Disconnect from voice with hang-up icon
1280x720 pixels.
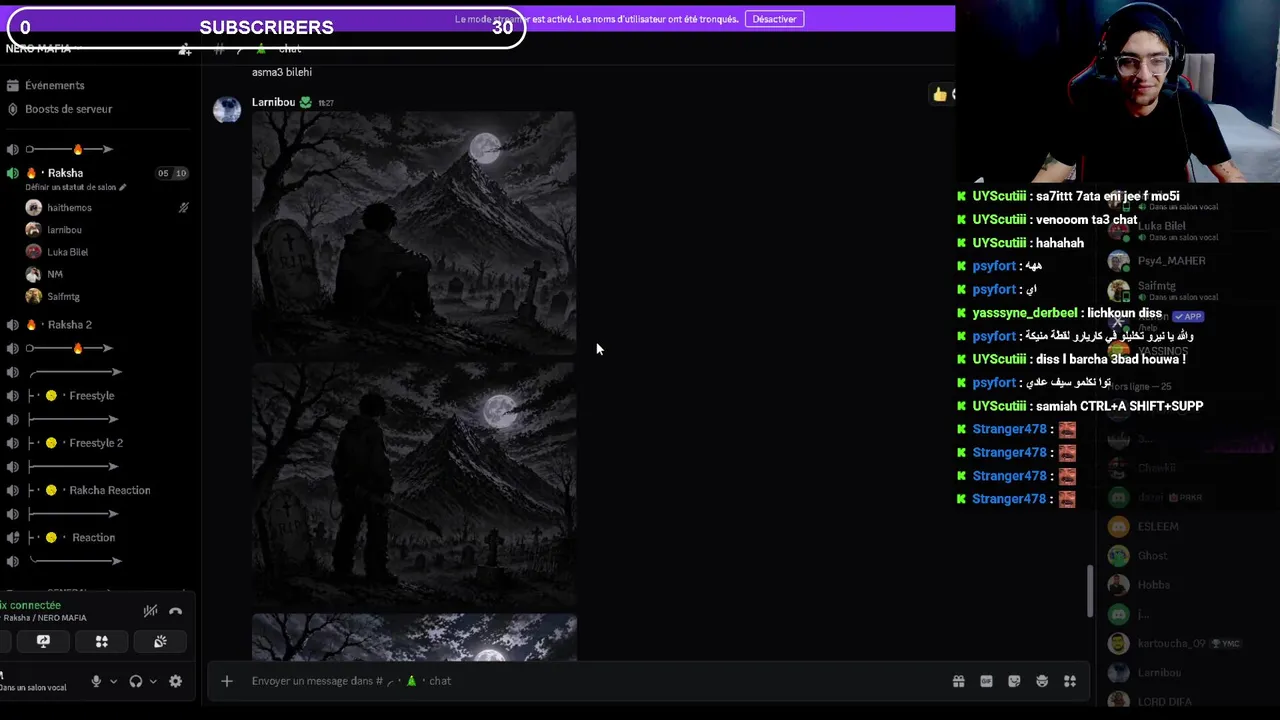pyautogui.click(x=176, y=611)
